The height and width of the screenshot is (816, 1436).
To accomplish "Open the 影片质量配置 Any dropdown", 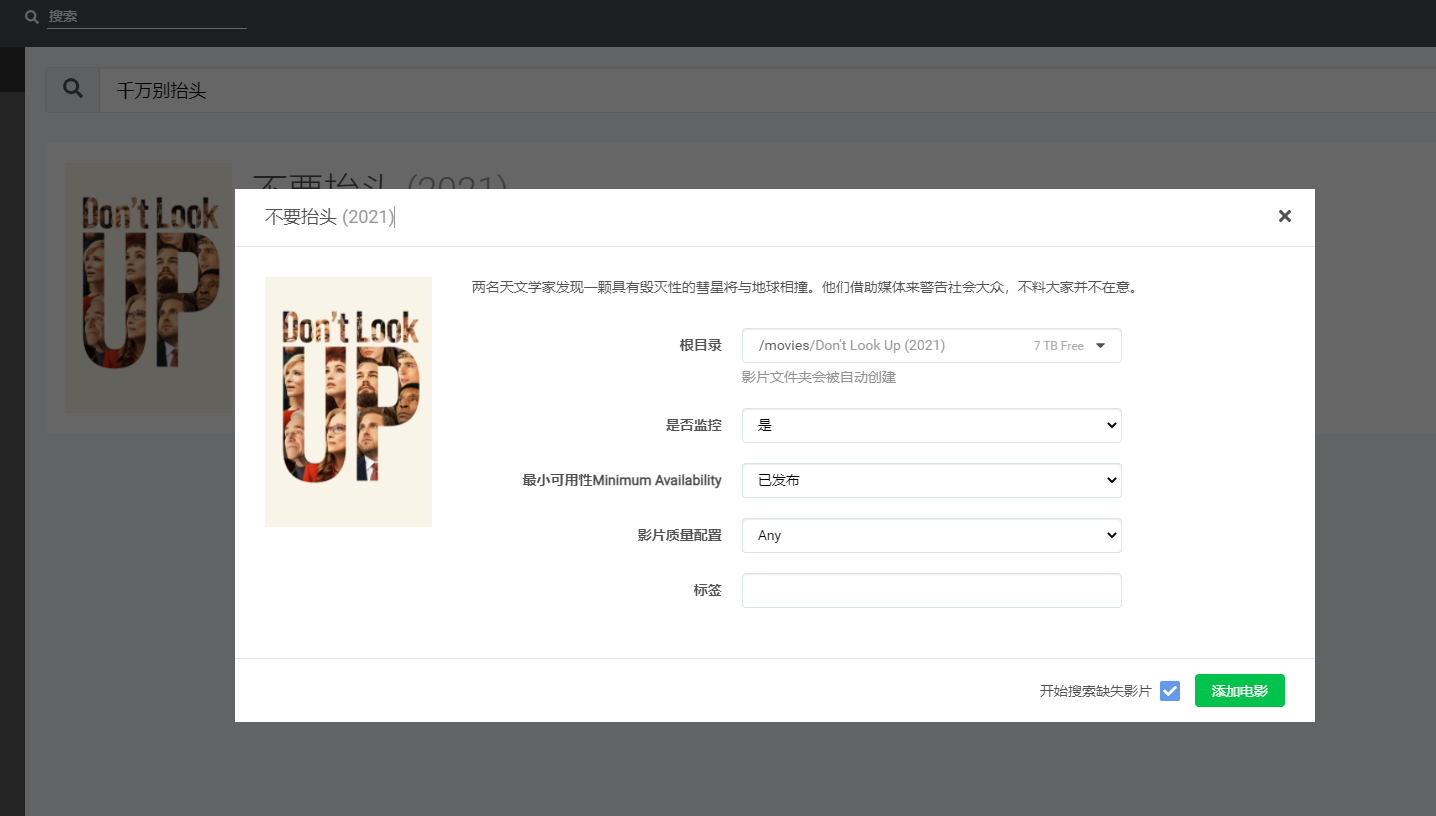I will click(x=932, y=535).
